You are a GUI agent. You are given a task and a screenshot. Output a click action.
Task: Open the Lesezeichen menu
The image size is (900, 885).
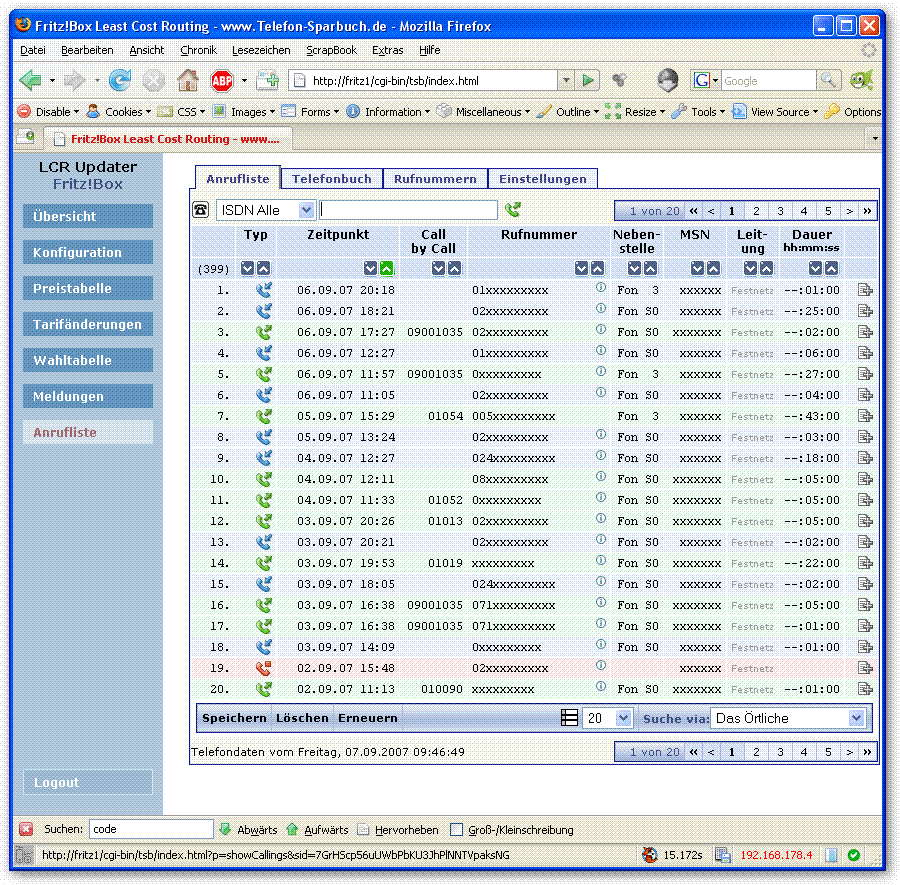pos(261,50)
